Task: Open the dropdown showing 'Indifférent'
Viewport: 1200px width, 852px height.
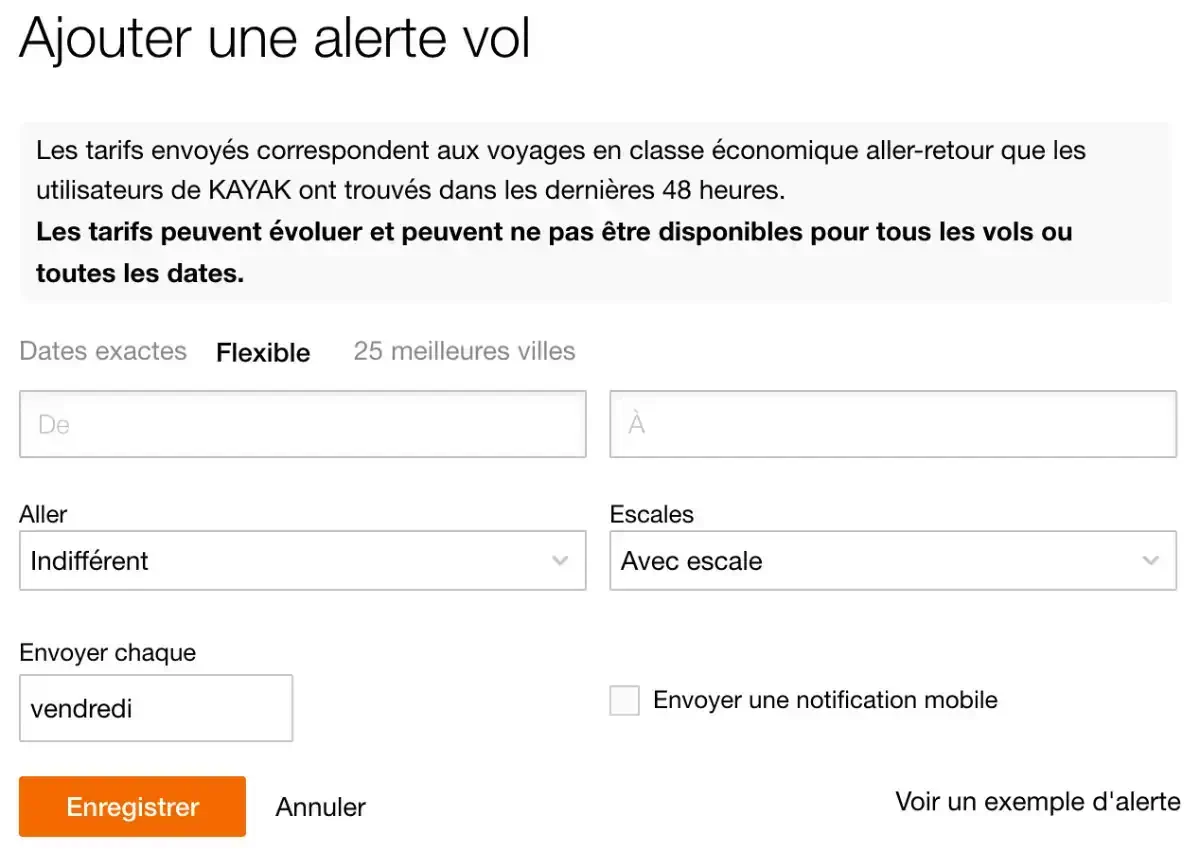Action: click(x=302, y=561)
